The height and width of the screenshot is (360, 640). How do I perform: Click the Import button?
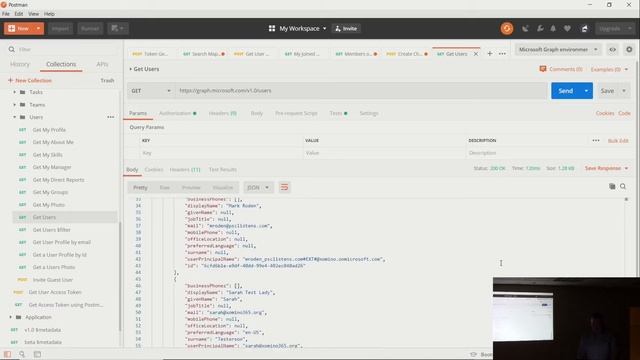tap(60, 29)
